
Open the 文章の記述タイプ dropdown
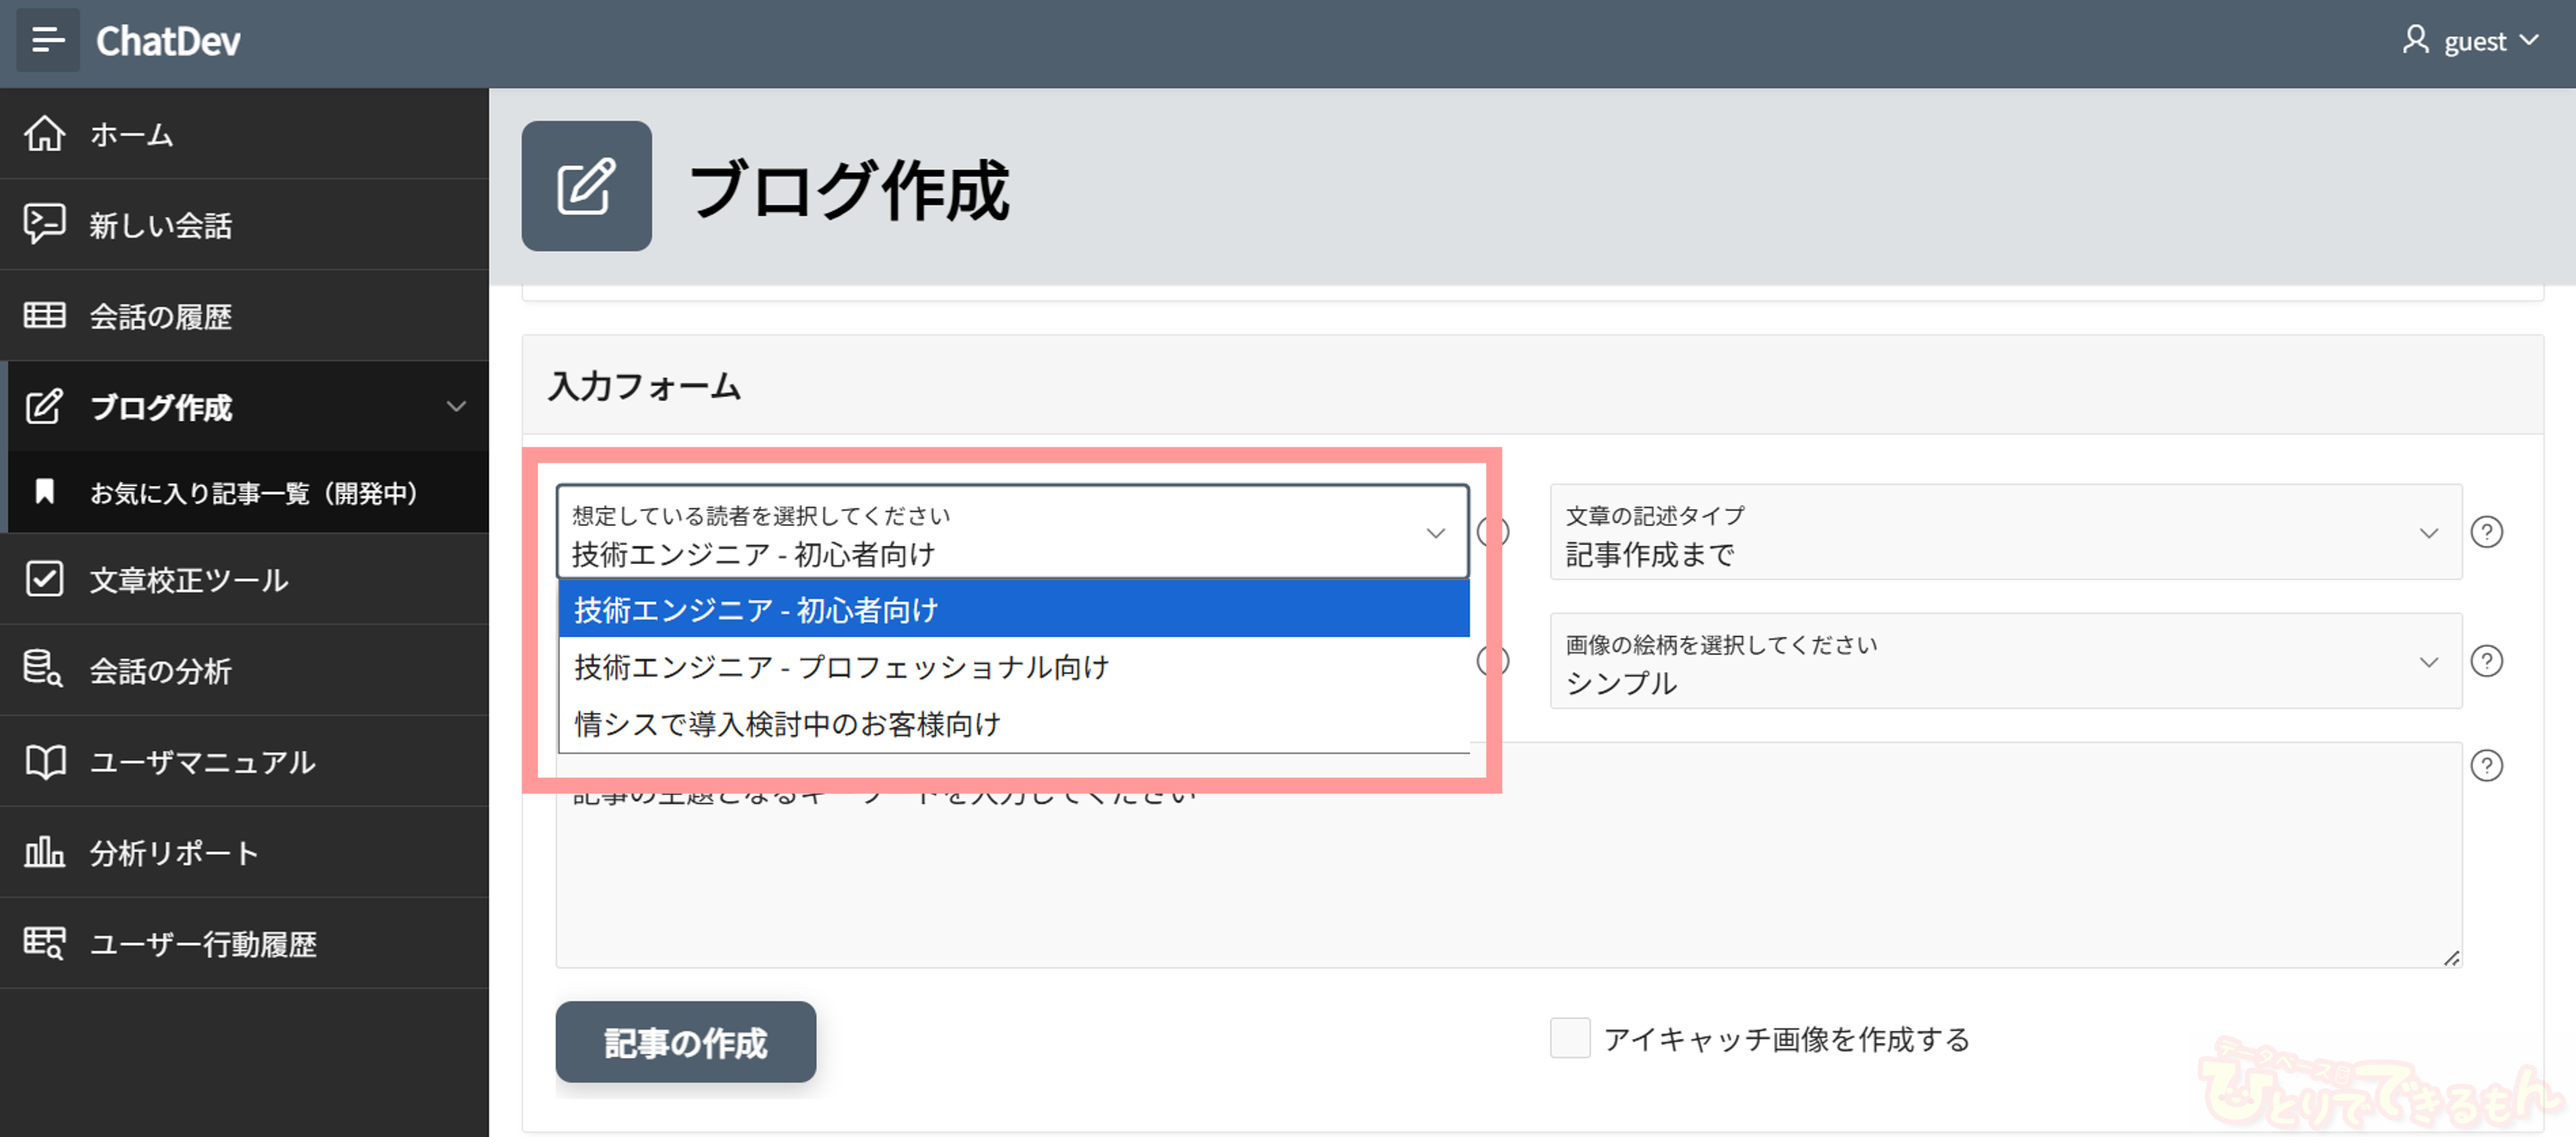click(2005, 533)
